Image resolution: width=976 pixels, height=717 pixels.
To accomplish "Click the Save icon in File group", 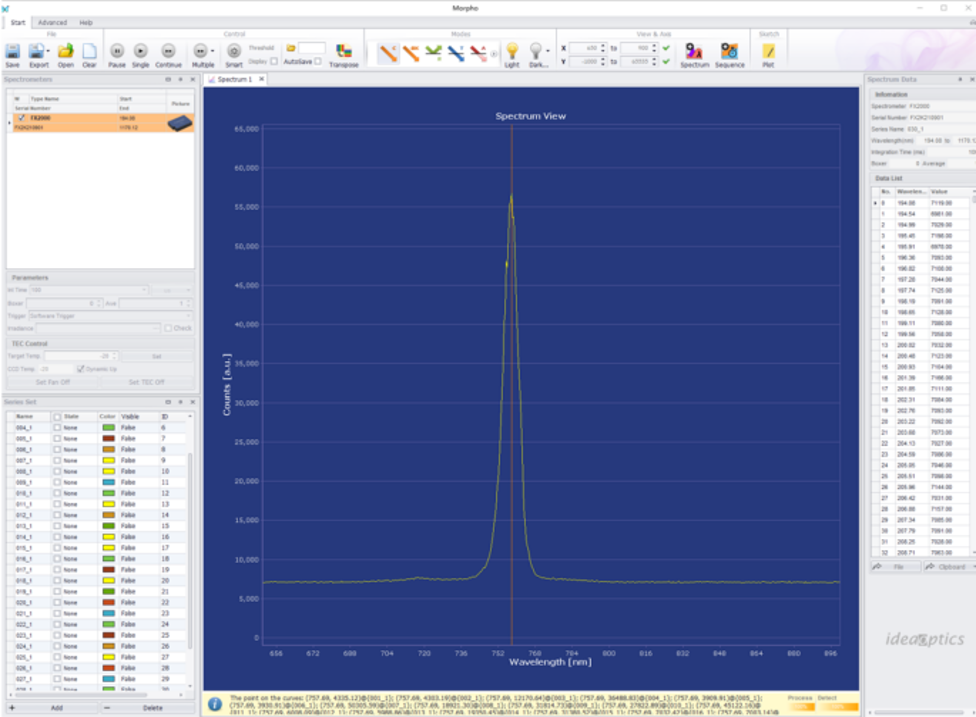I will coord(12,52).
